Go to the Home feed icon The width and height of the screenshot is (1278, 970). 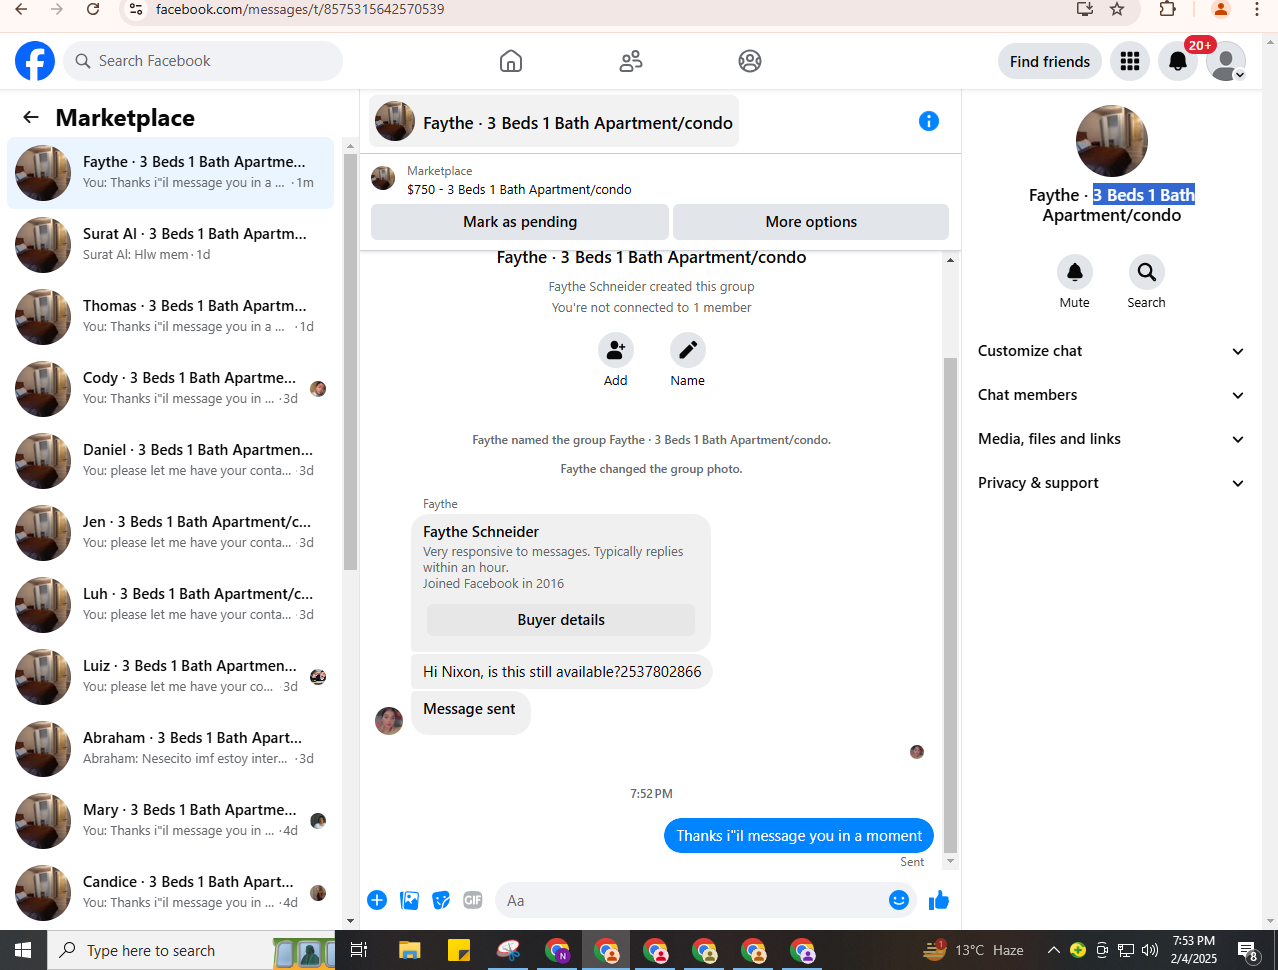511,61
